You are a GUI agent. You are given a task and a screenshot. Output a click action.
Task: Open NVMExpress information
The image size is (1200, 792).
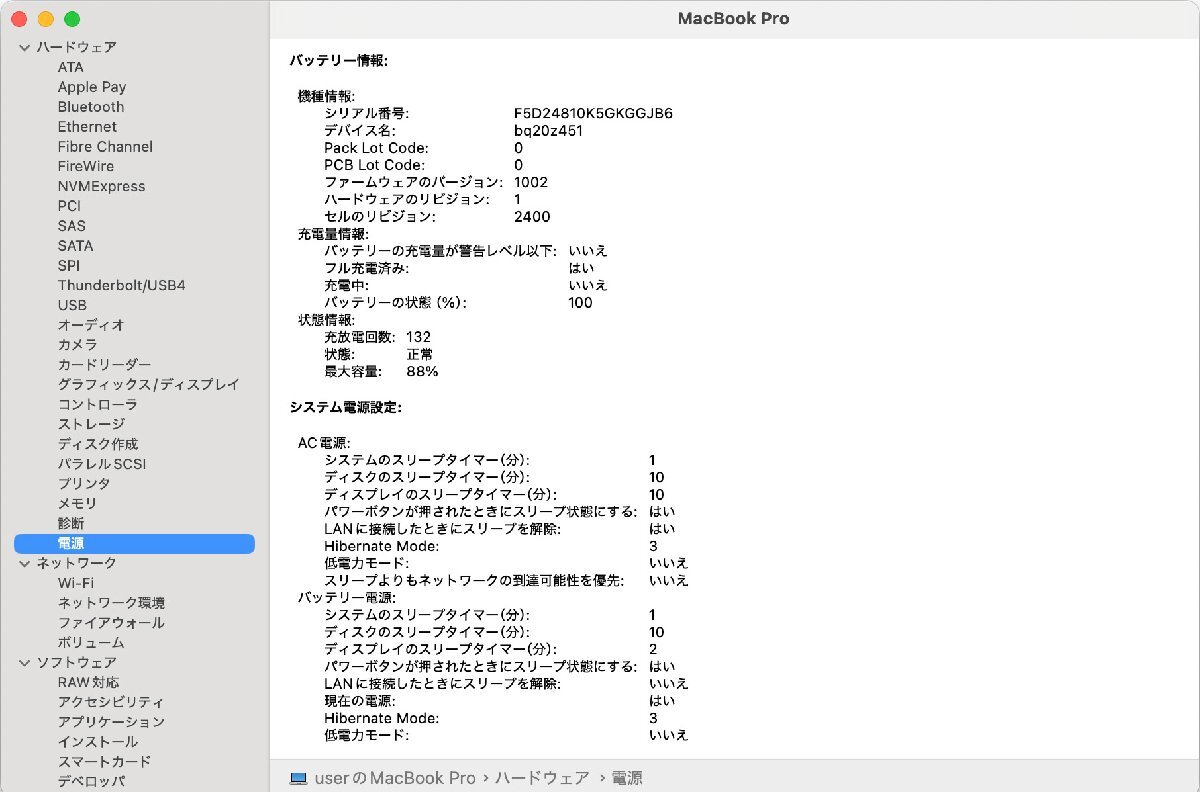tap(101, 186)
